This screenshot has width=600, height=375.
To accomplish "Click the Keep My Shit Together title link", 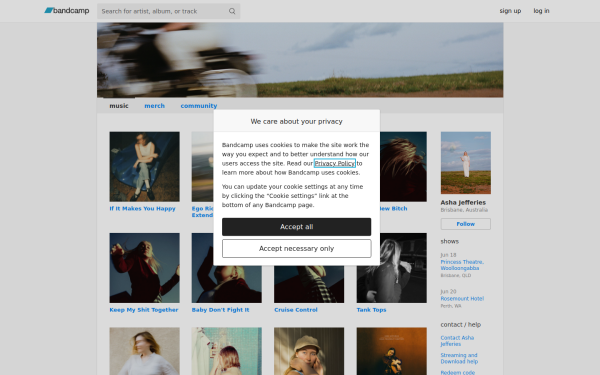I will (x=144, y=310).
